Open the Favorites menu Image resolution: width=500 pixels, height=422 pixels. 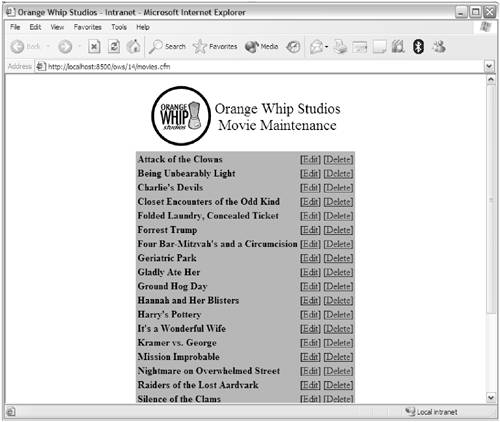(88, 27)
